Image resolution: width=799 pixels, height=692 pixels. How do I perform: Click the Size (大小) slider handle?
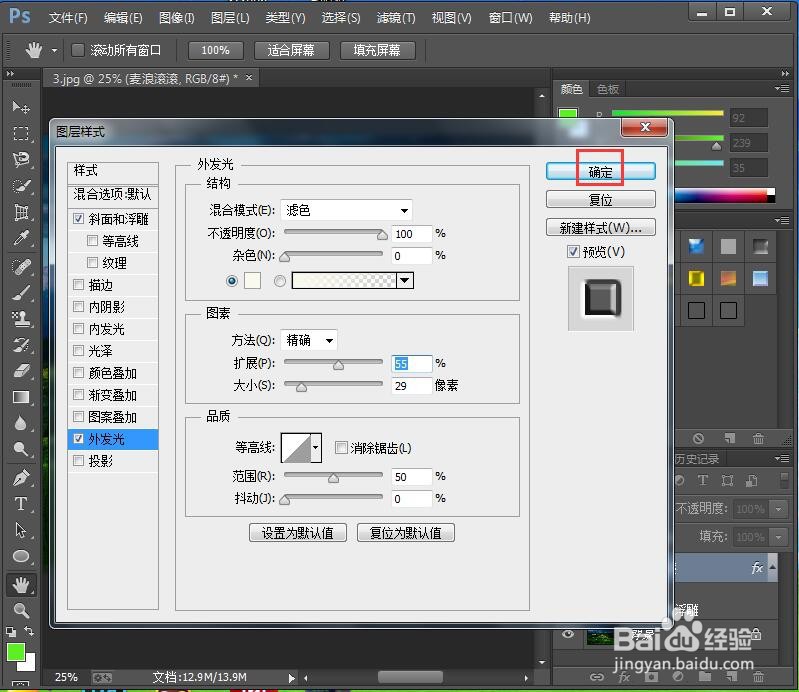click(301, 387)
